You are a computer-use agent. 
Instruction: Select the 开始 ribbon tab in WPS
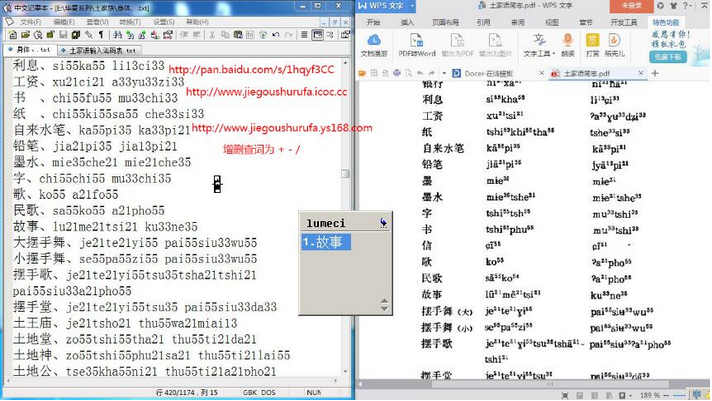click(373, 22)
